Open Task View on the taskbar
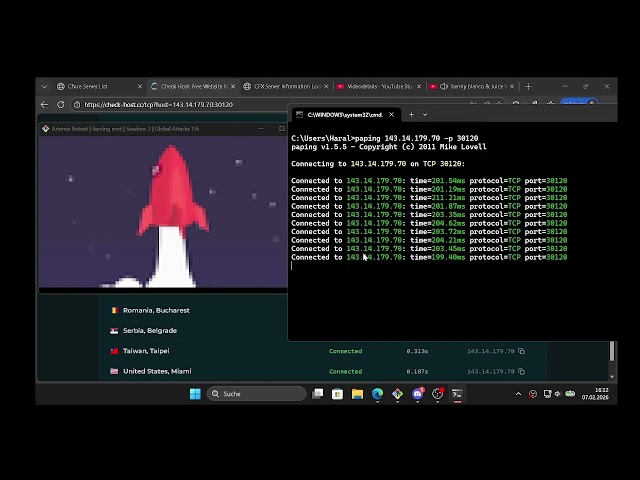The width and height of the screenshot is (640, 480). tap(318, 394)
